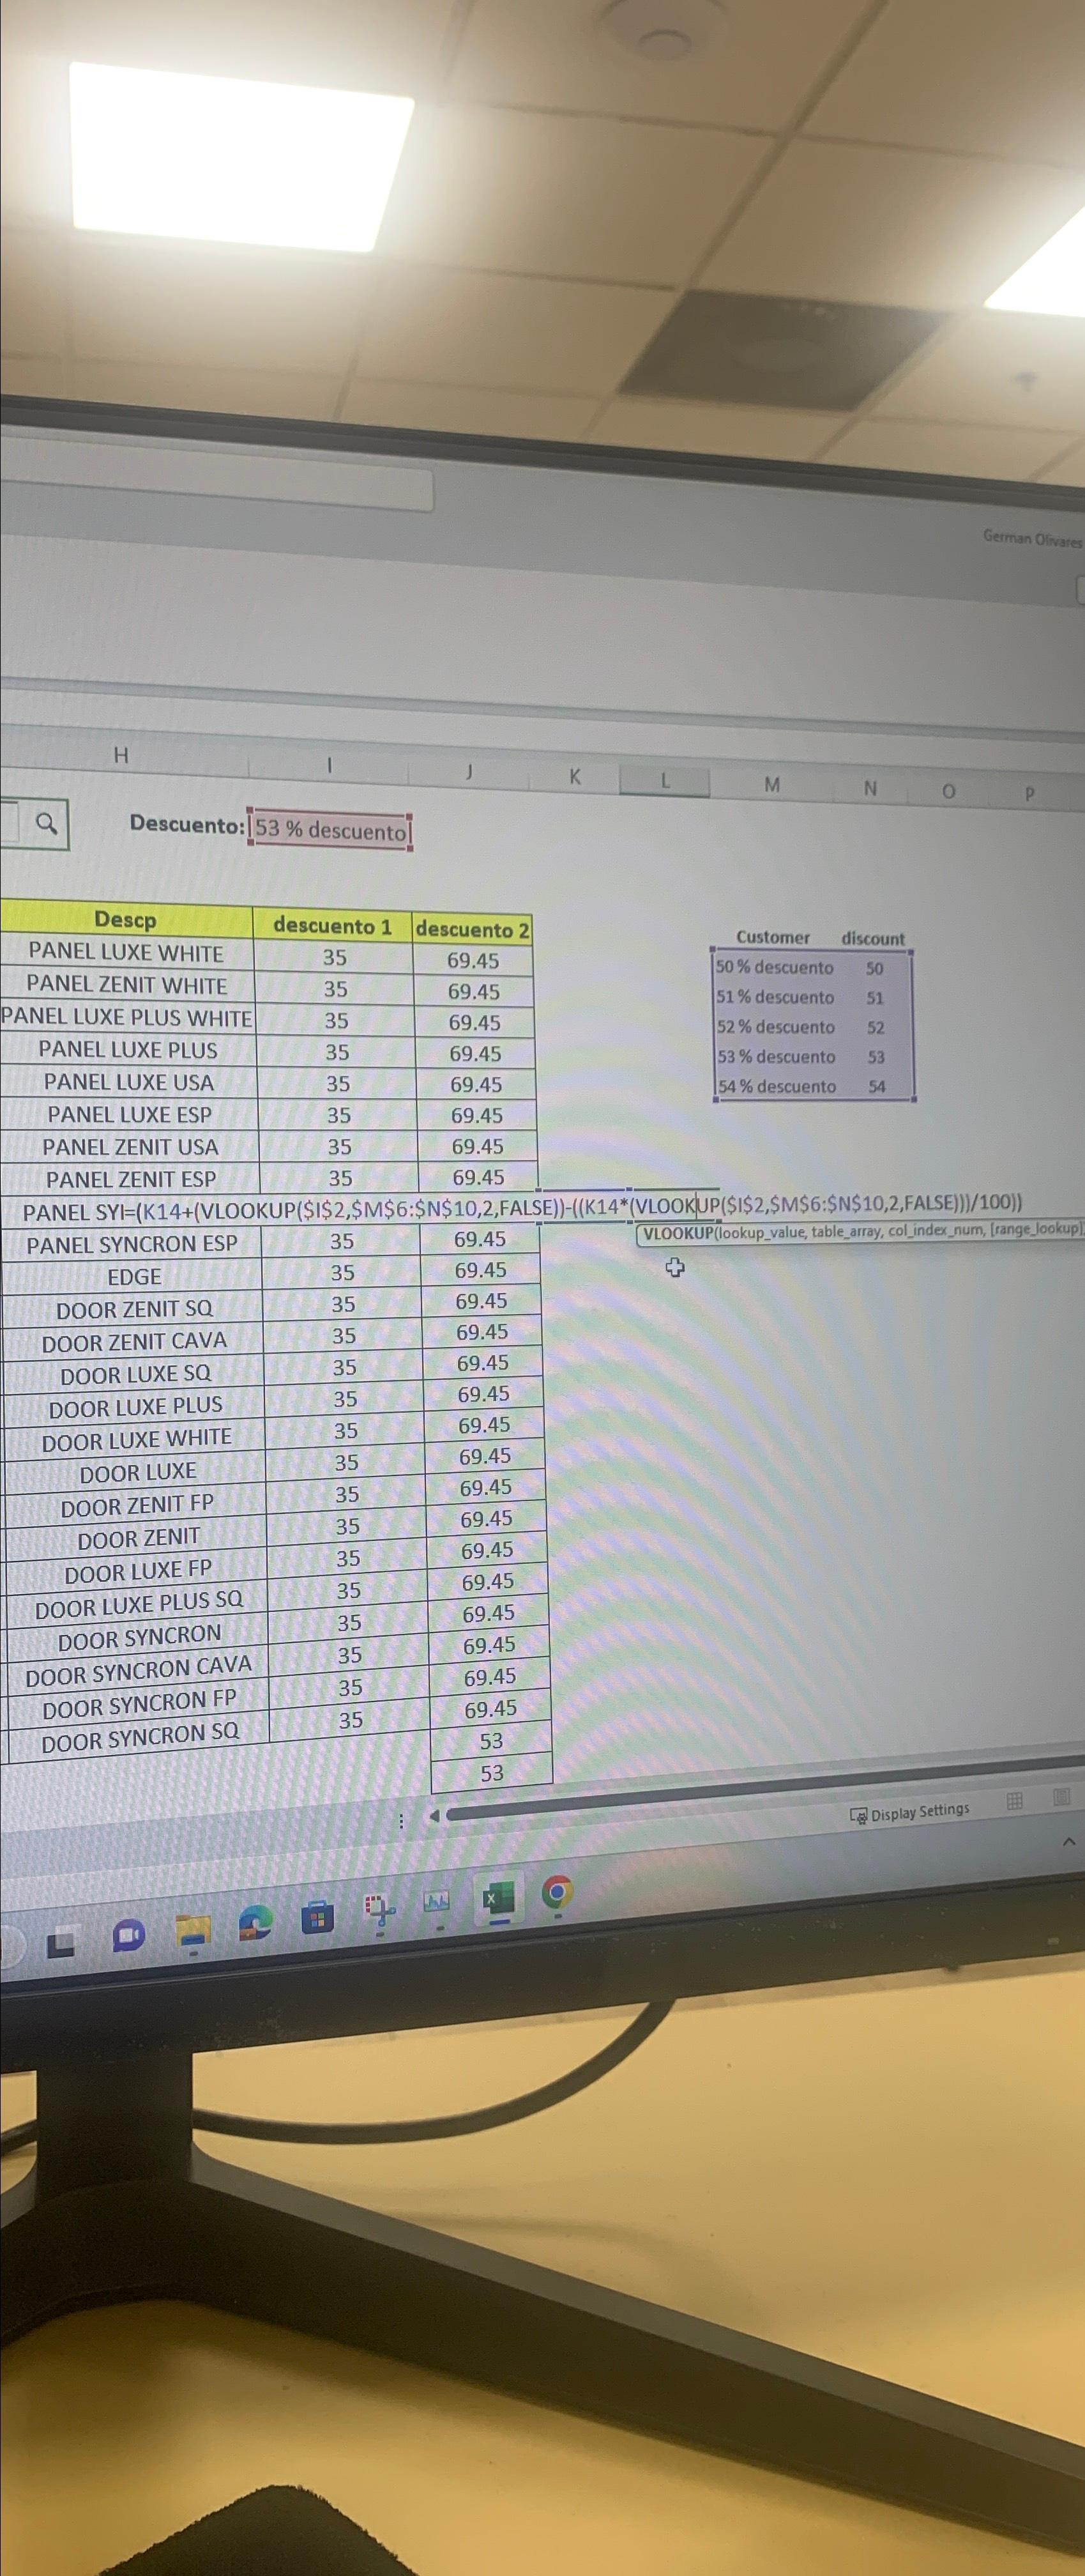The height and width of the screenshot is (2576, 1085).
Task: Select the '51 % descuento' lookup cell
Action: coord(775,997)
